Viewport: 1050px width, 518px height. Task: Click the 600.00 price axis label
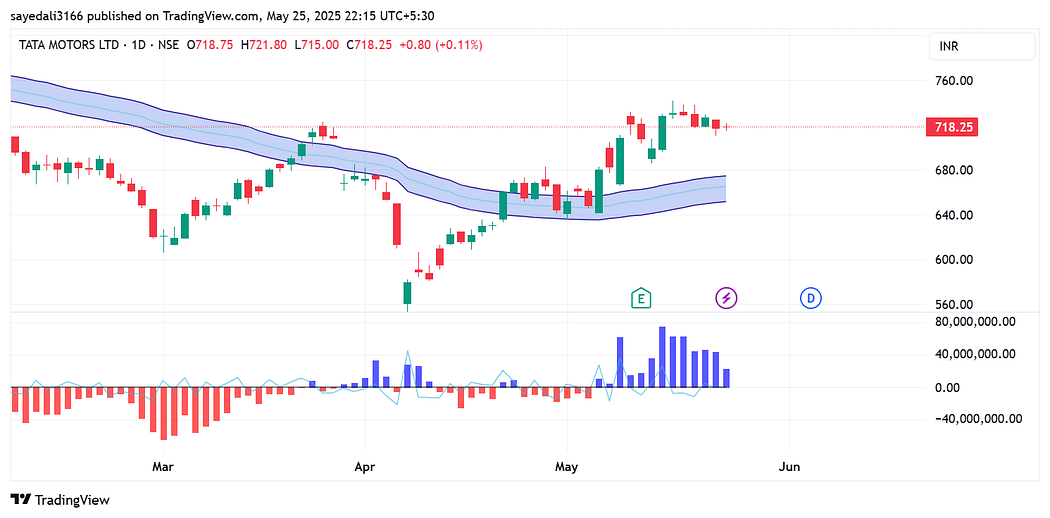[x=956, y=260]
